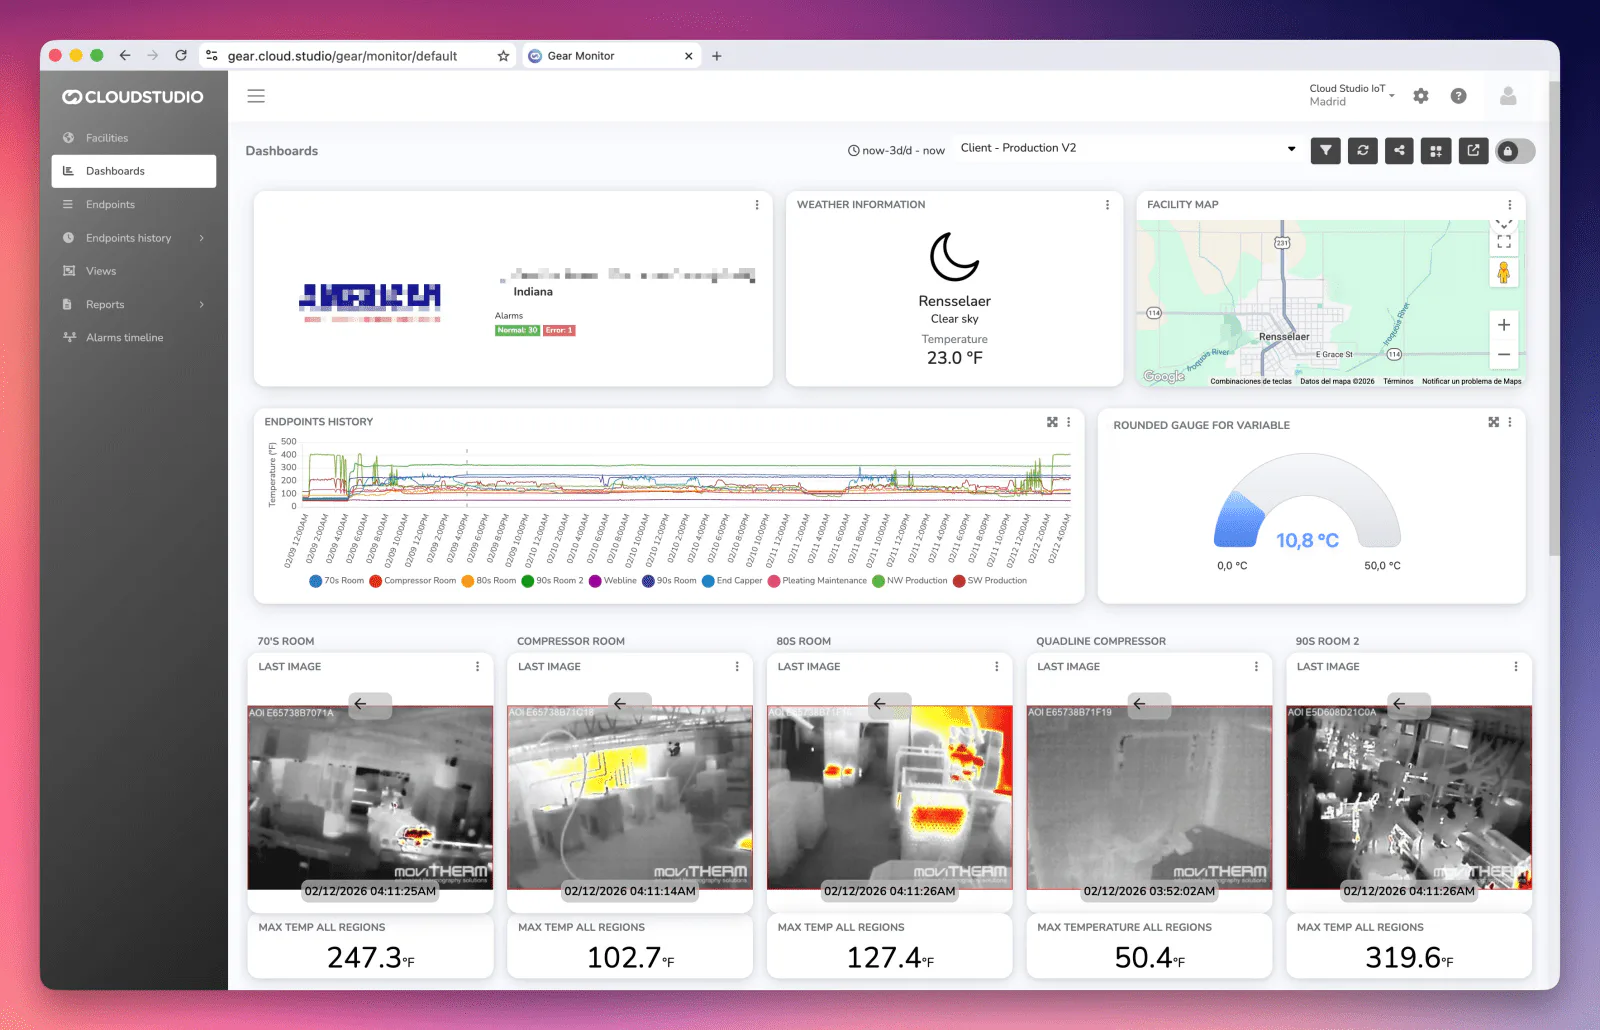Zoom out on the facility map
The image size is (1600, 1030).
[1504, 354]
